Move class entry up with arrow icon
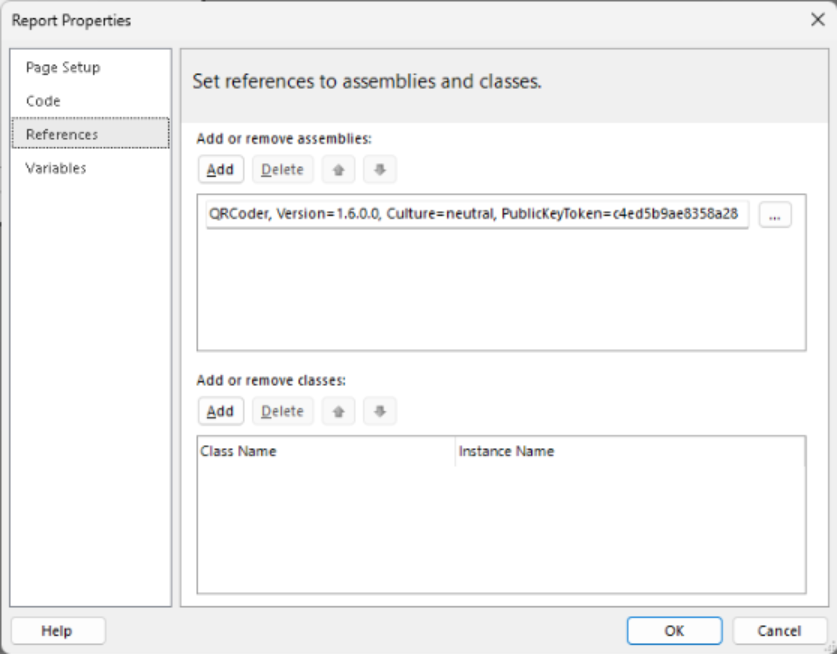 point(338,411)
